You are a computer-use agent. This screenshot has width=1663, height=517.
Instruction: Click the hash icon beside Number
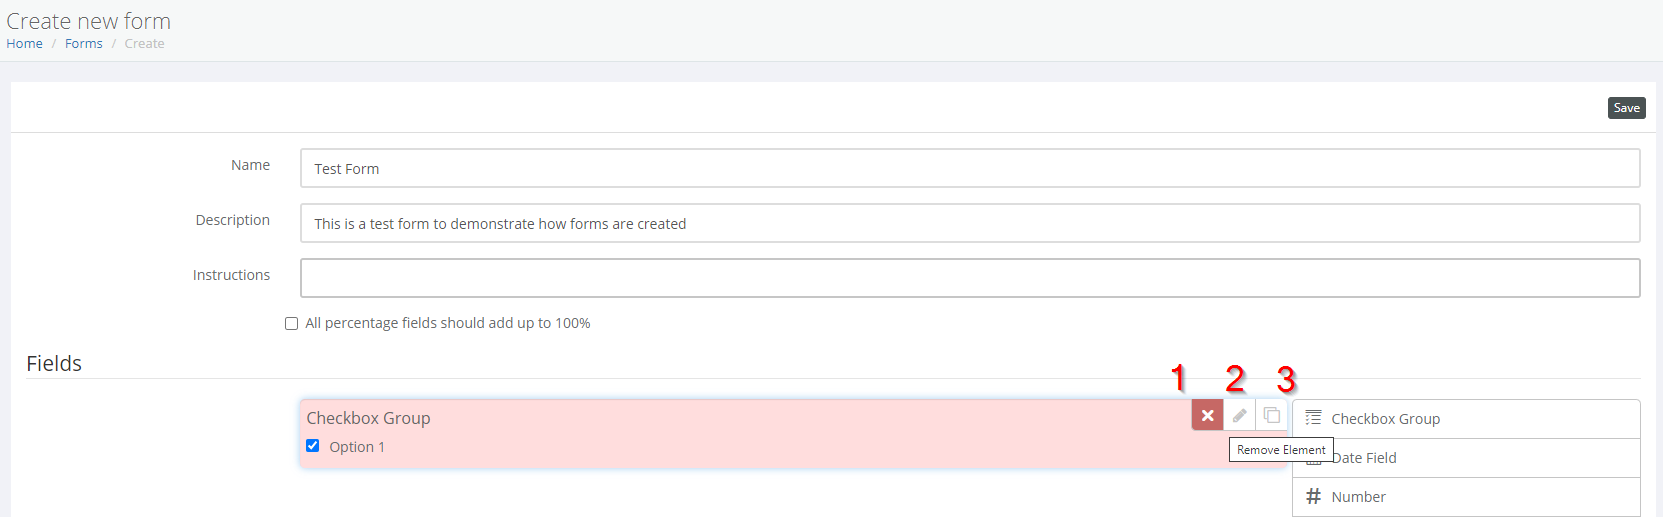pos(1313,496)
